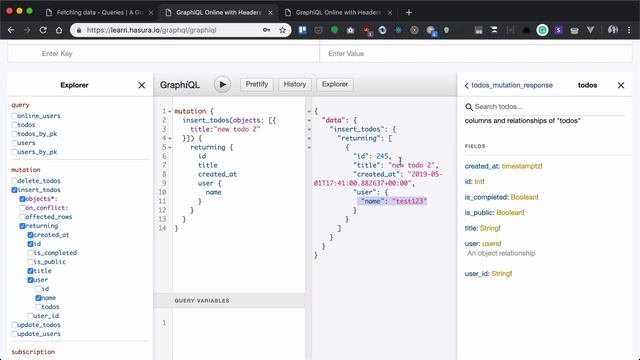Open is_completed Boolean type link

524,197
